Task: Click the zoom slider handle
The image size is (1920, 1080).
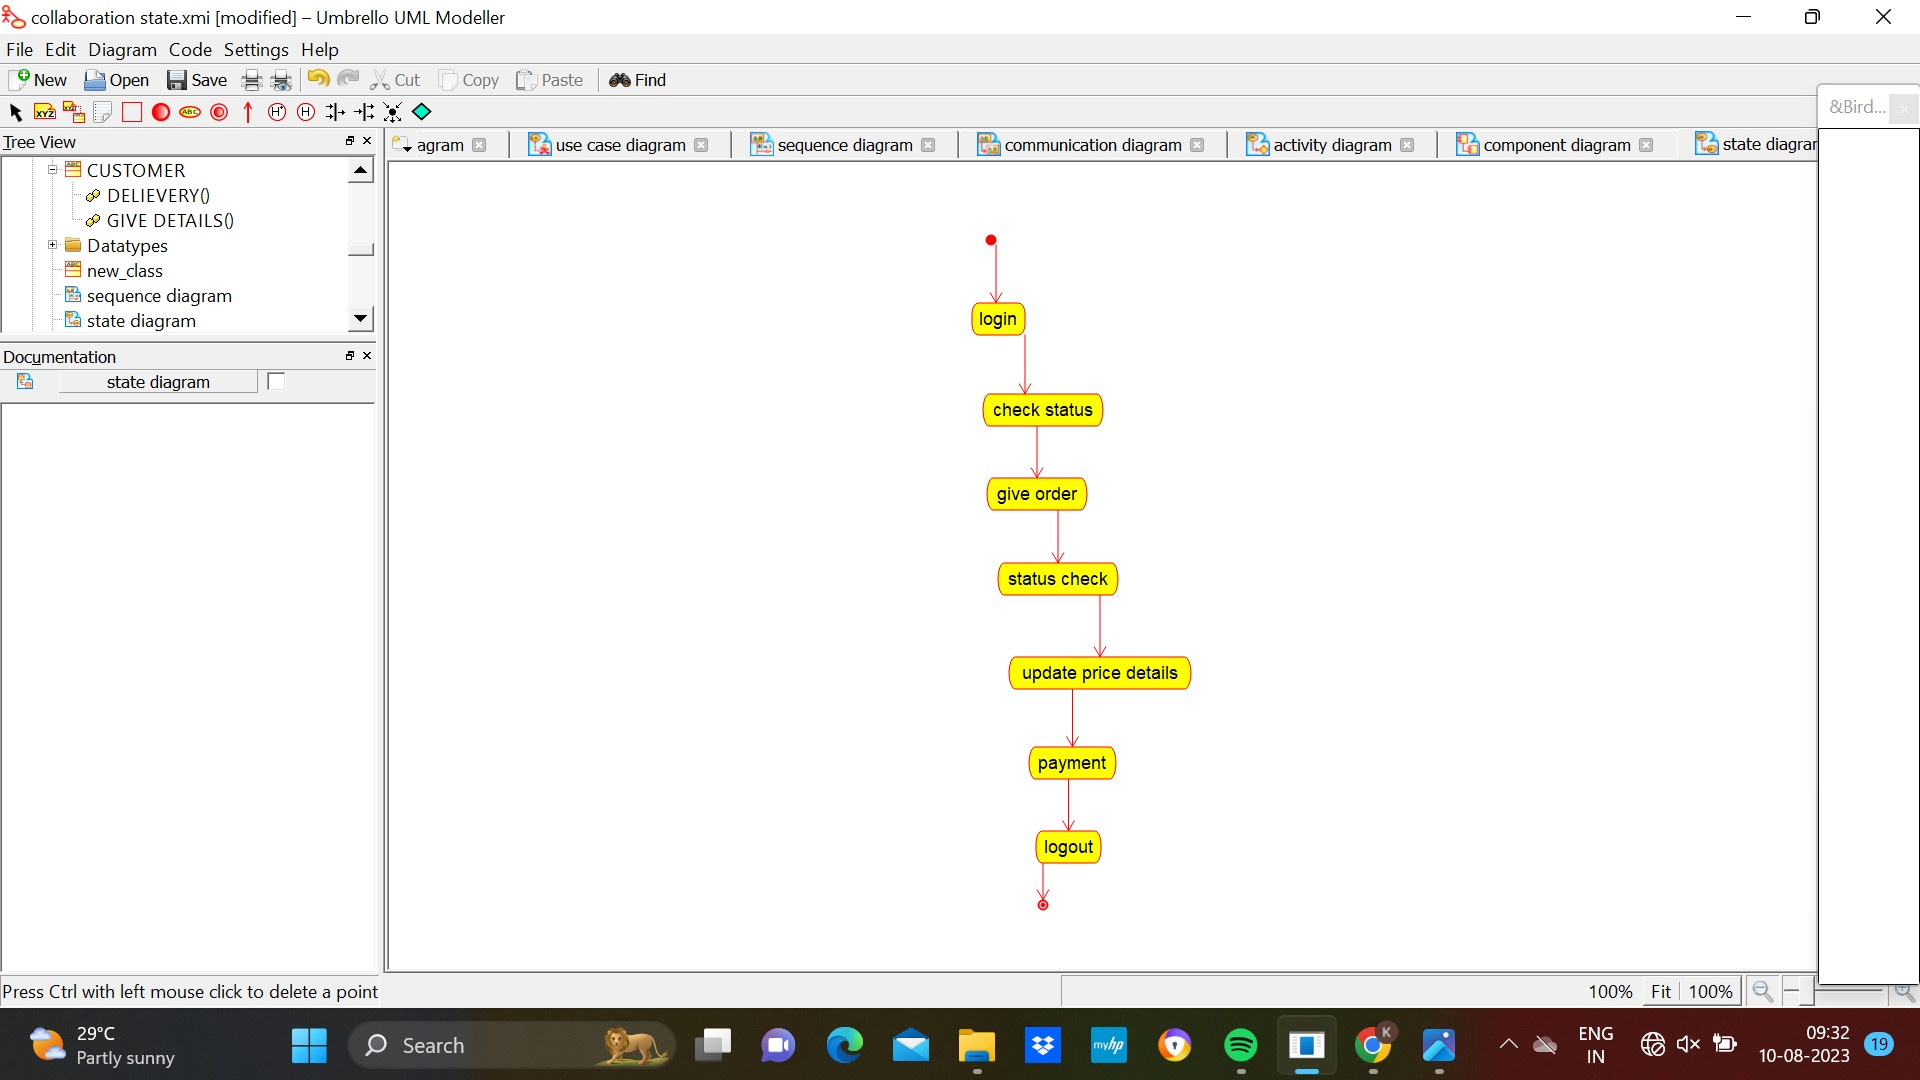Action: [x=1806, y=991]
